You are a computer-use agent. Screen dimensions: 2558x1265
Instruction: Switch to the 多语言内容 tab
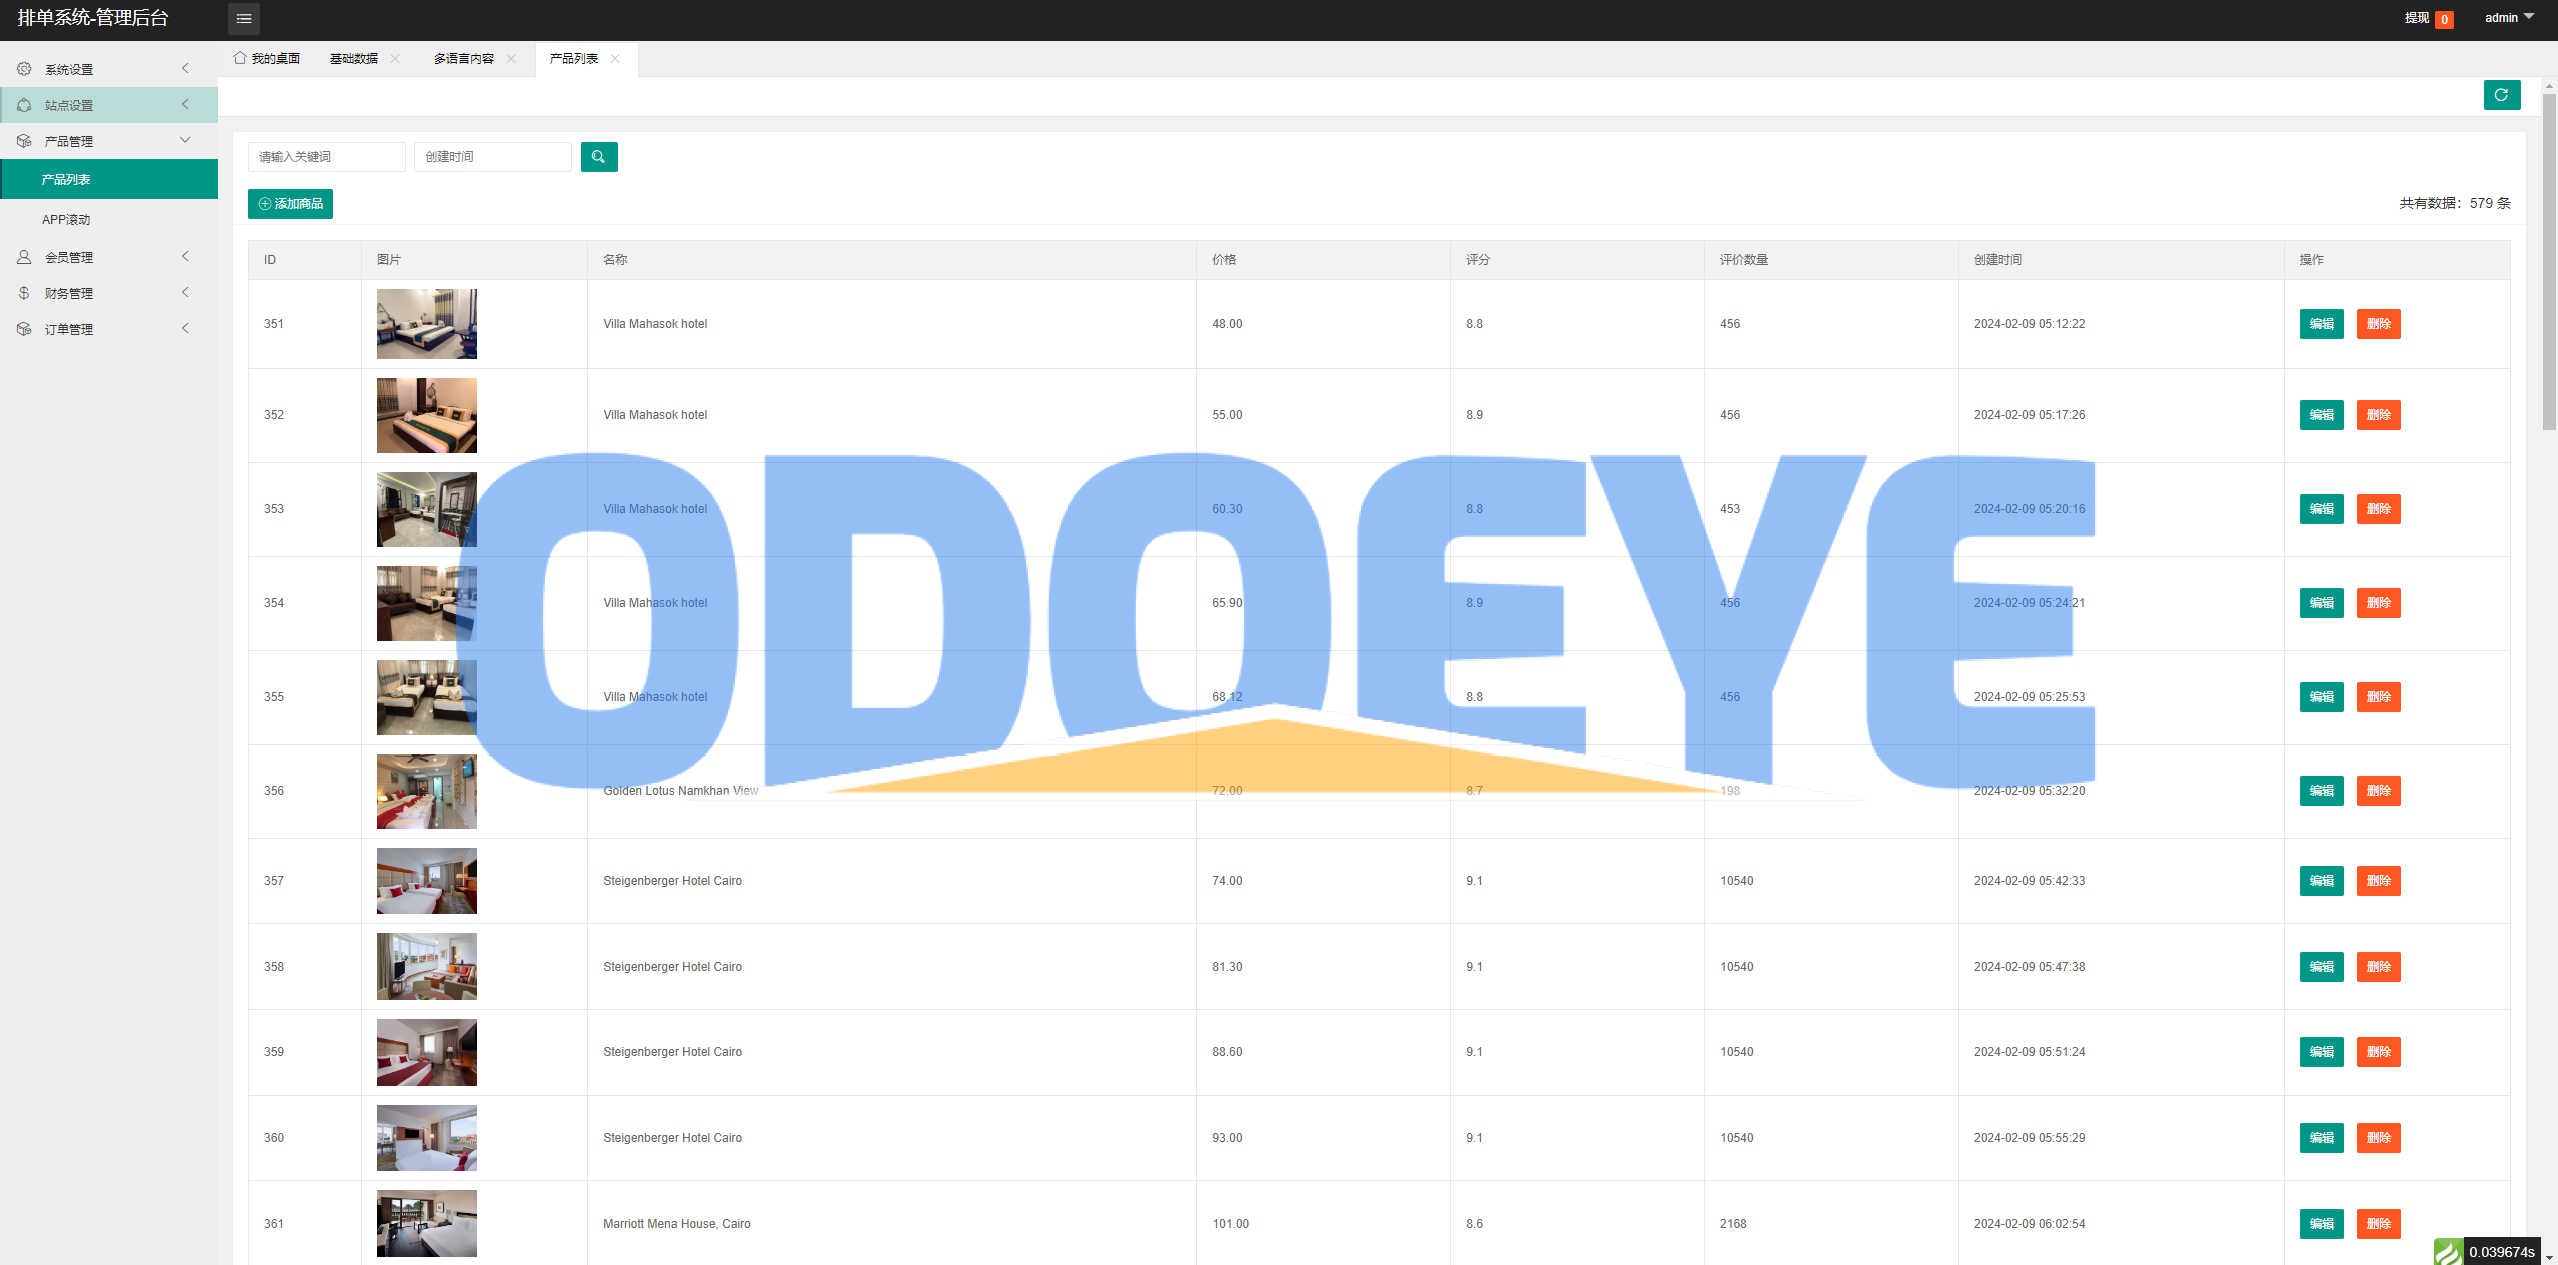tap(464, 59)
